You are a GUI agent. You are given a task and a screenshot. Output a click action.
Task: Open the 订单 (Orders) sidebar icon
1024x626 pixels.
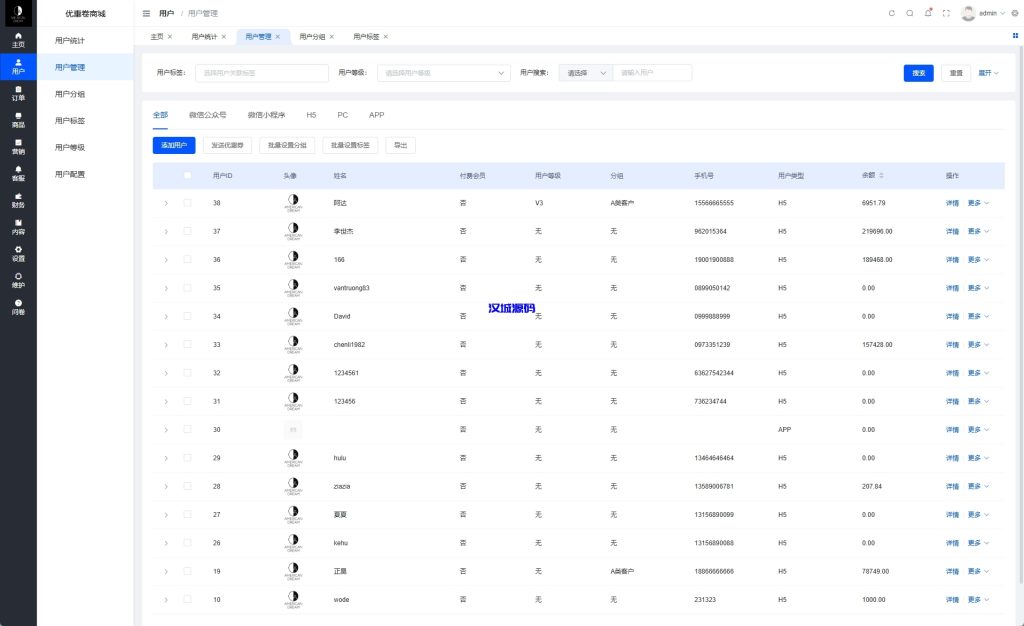18,93
